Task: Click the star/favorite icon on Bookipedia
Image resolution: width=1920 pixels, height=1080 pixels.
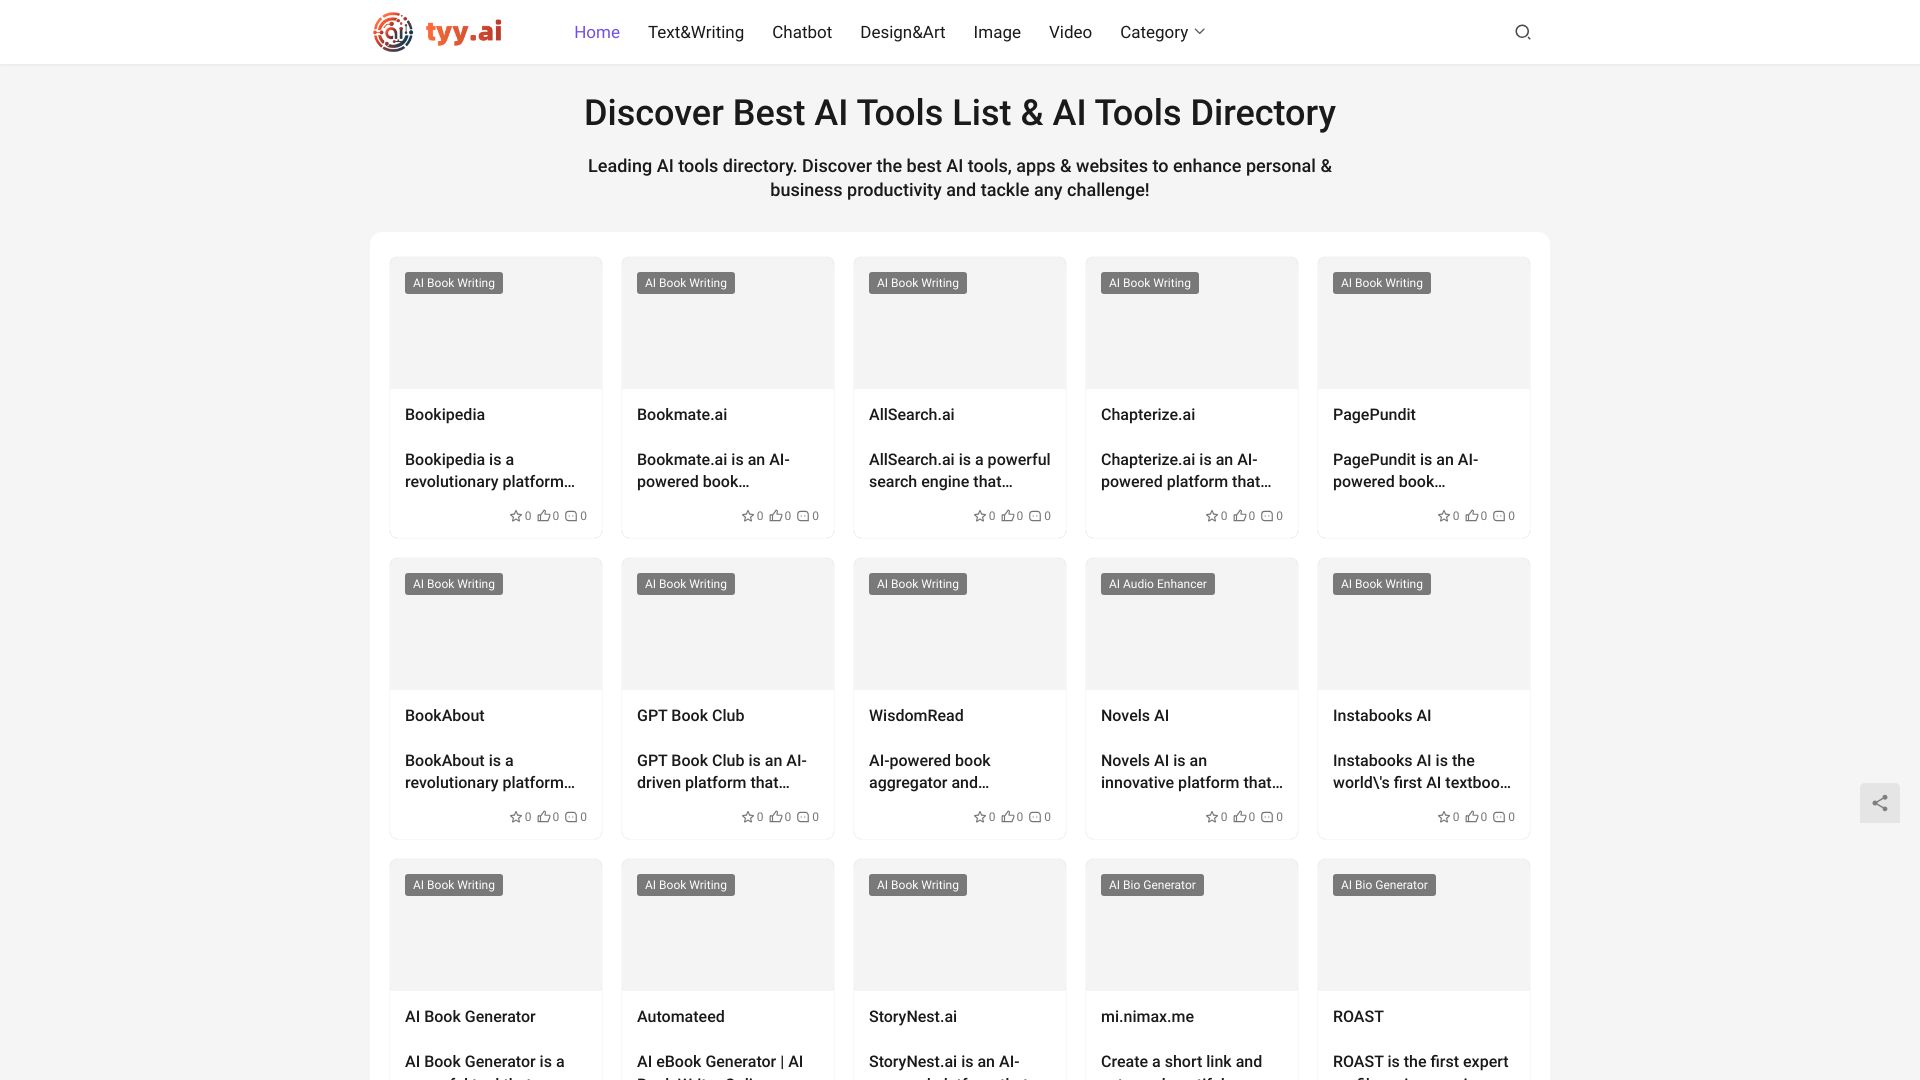Action: tap(516, 516)
